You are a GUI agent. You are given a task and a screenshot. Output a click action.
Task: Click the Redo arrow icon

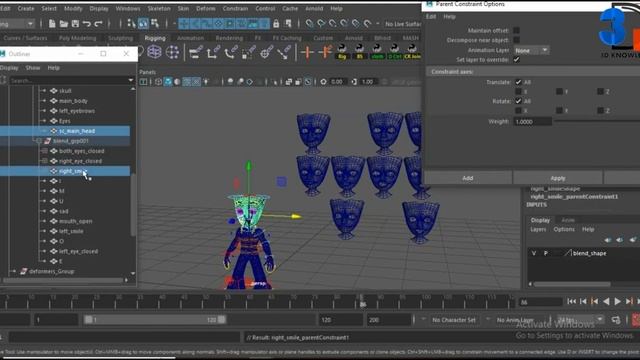[x=98, y=24]
